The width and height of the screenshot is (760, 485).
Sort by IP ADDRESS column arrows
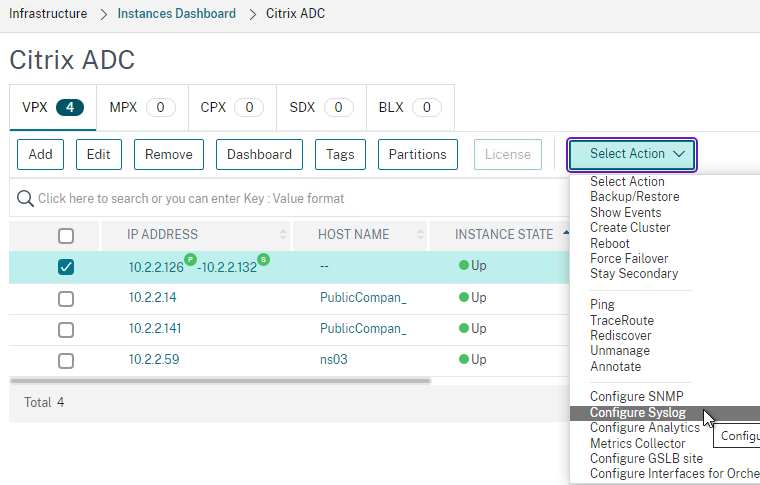pyautogui.click(x=283, y=235)
